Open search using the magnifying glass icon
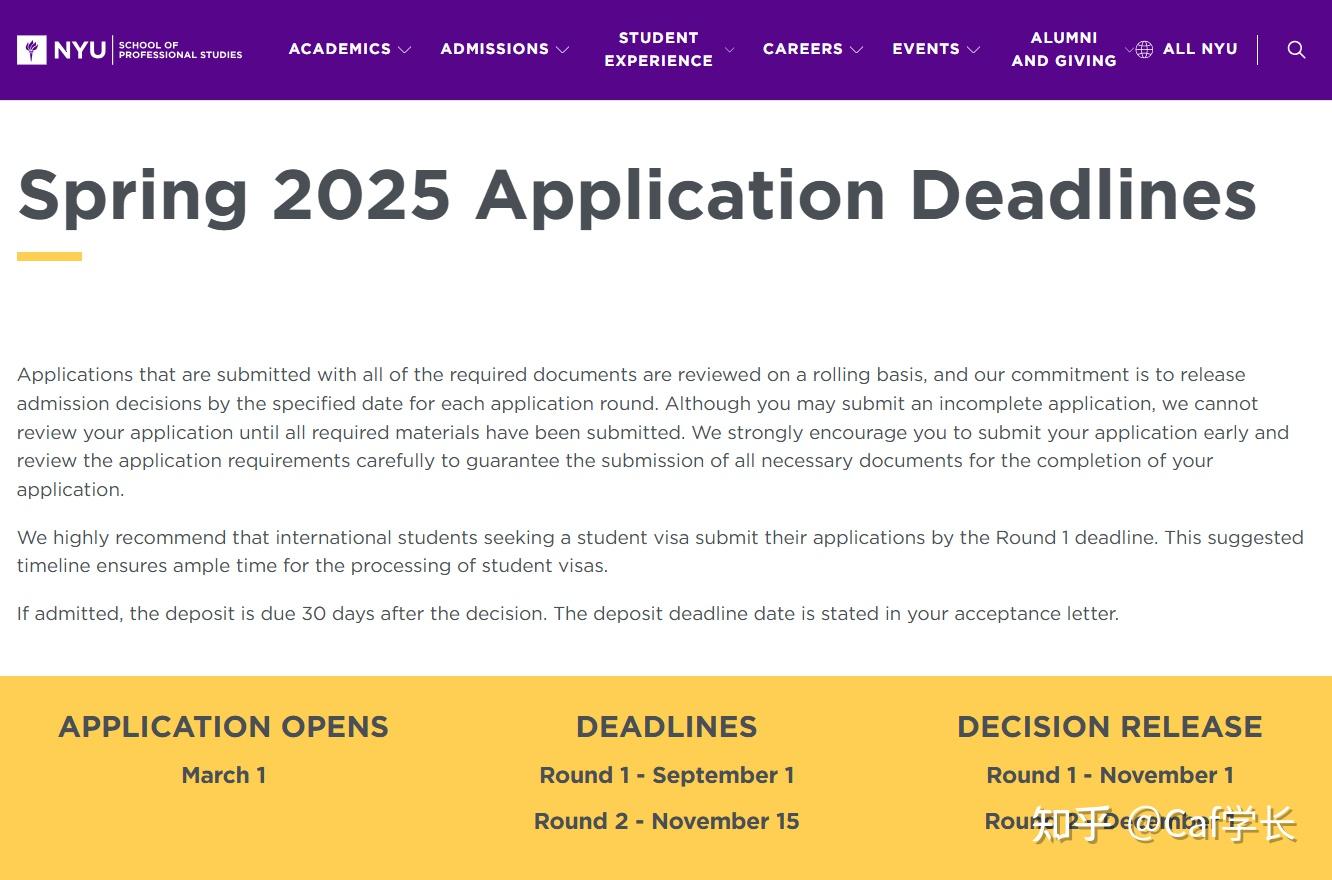This screenshot has height=880, width=1332. point(1297,49)
